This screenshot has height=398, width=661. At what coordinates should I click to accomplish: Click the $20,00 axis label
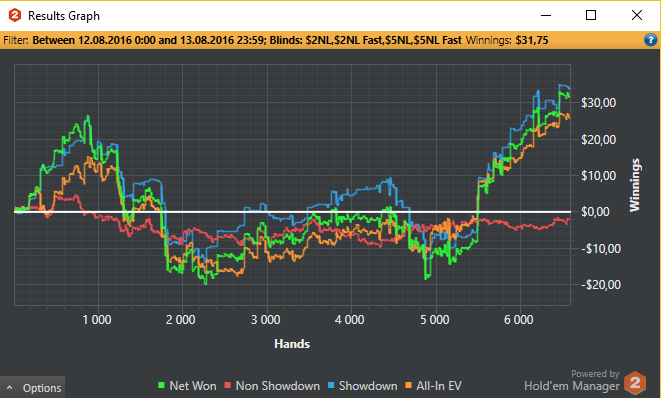599,140
